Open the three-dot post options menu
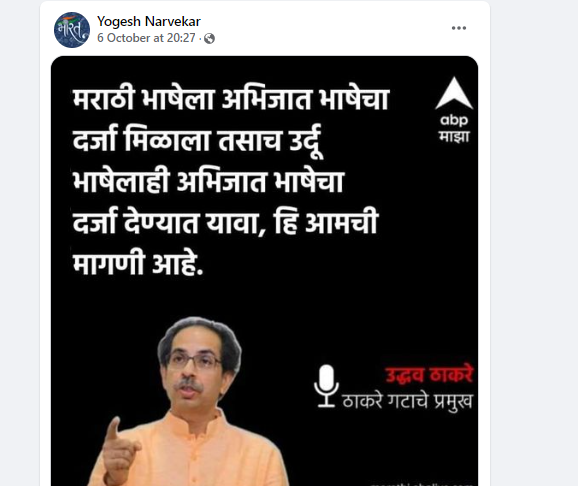Viewport: 578px width, 486px height. pos(459,28)
